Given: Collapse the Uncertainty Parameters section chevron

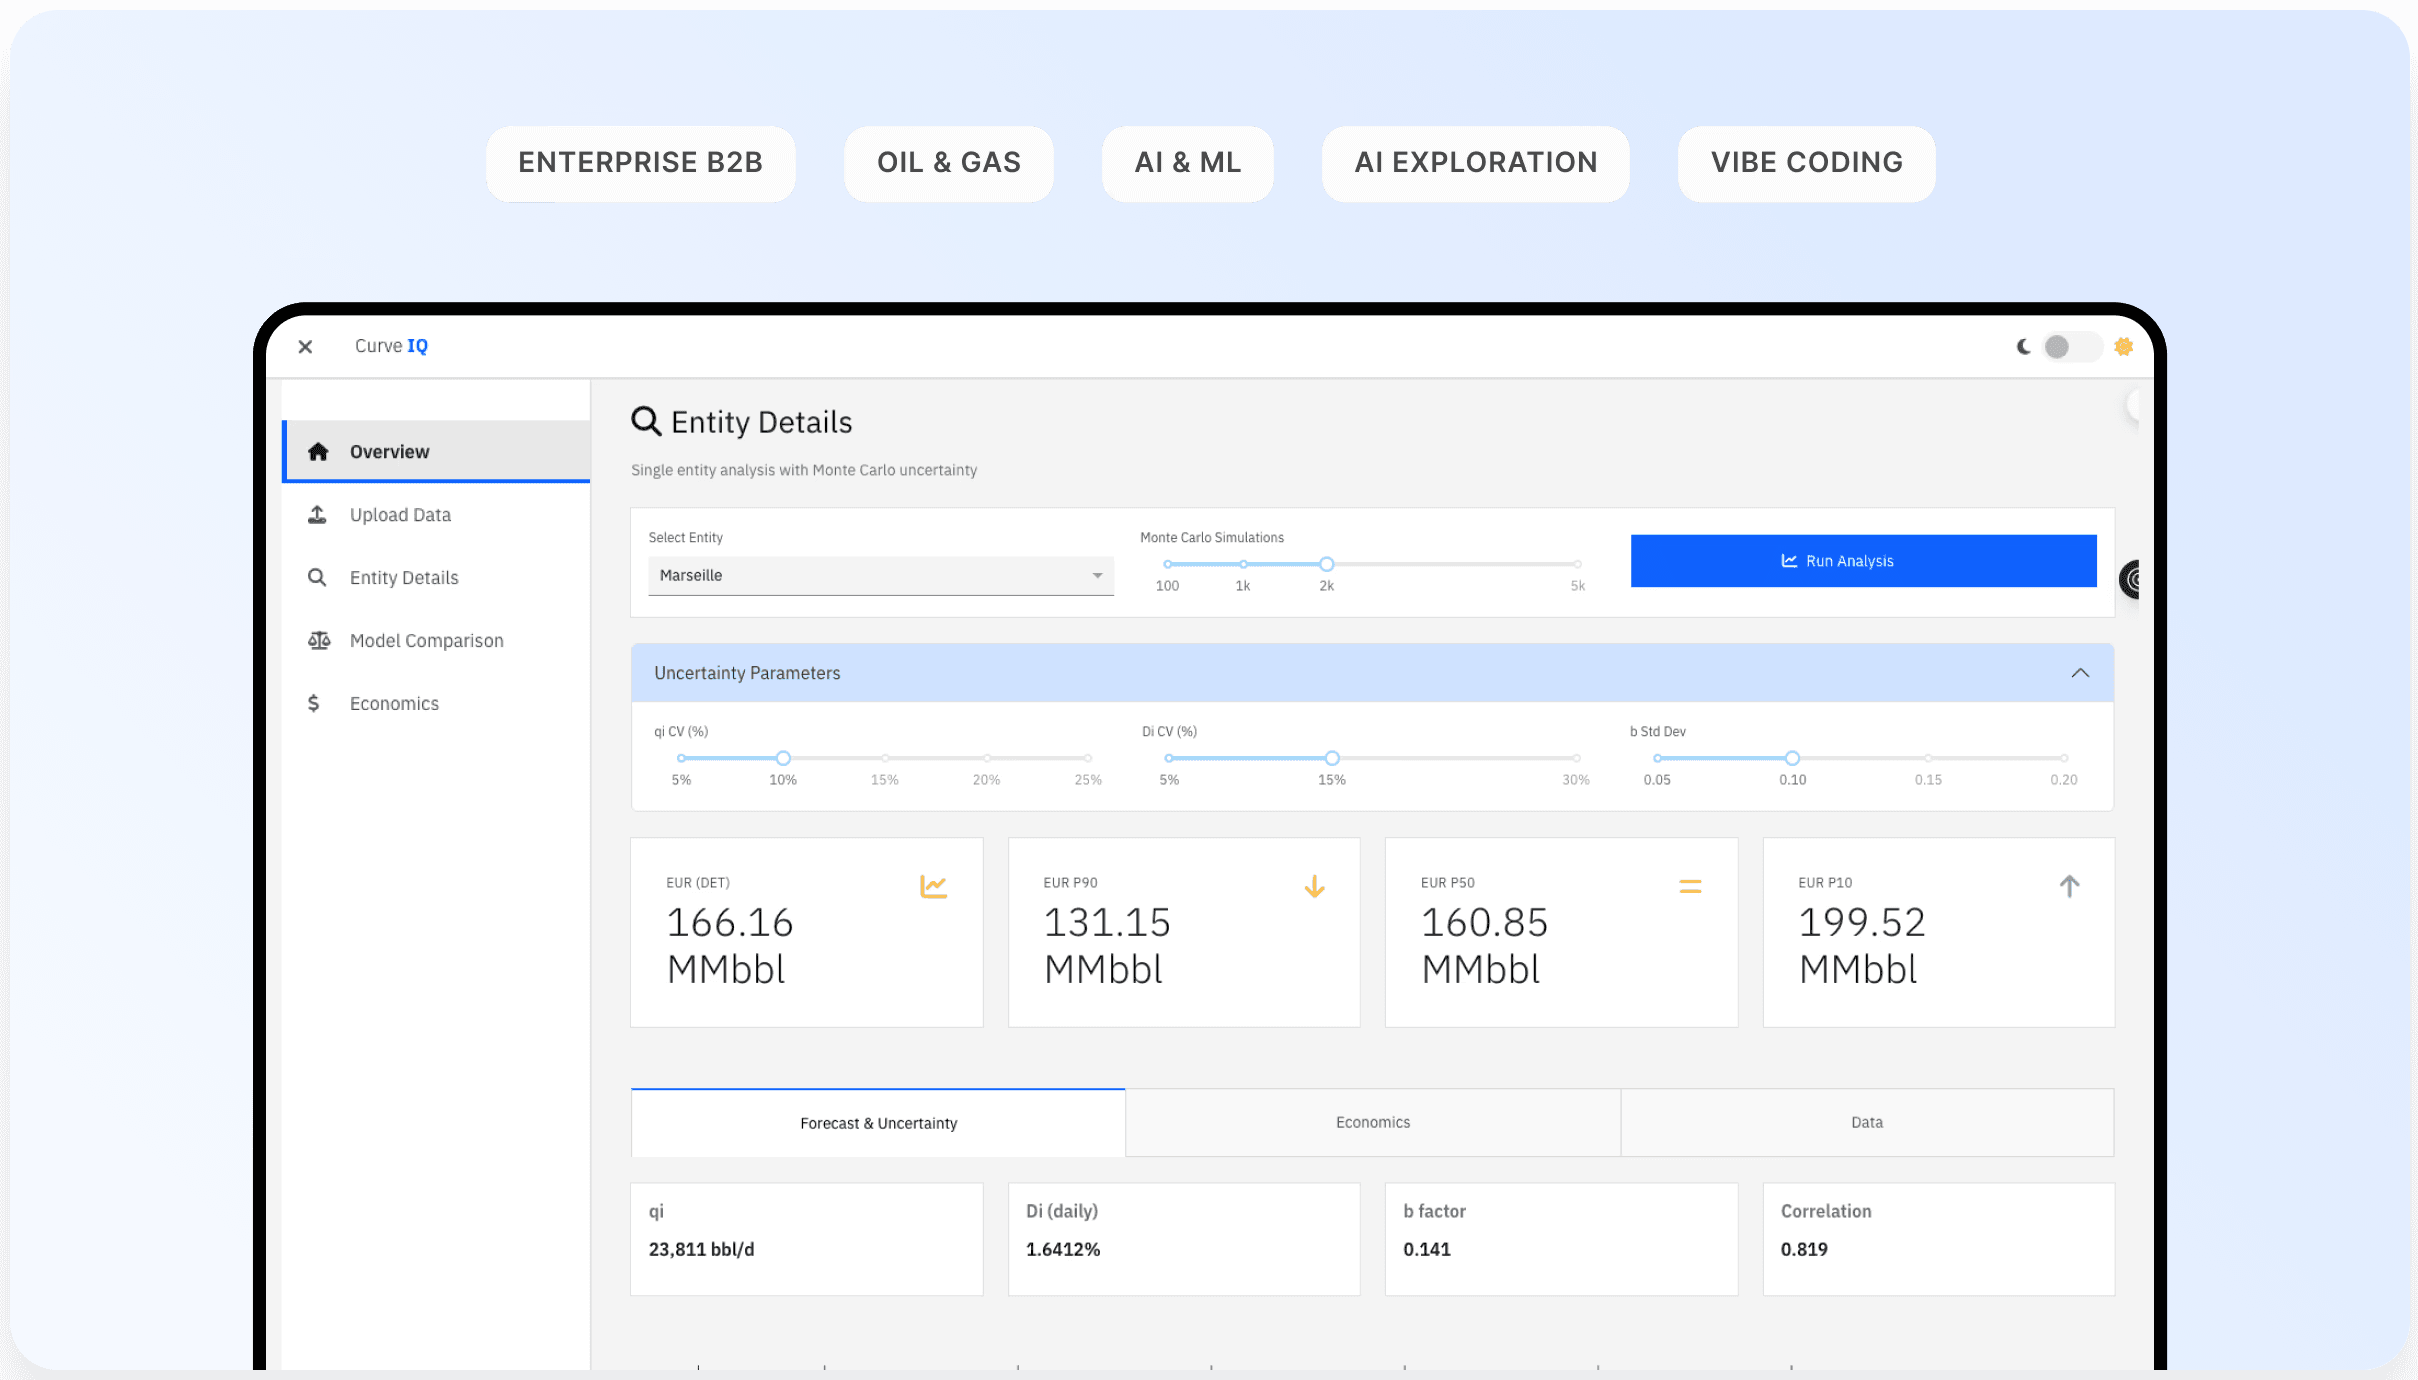Looking at the screenshot, I should pos(2080,672).
